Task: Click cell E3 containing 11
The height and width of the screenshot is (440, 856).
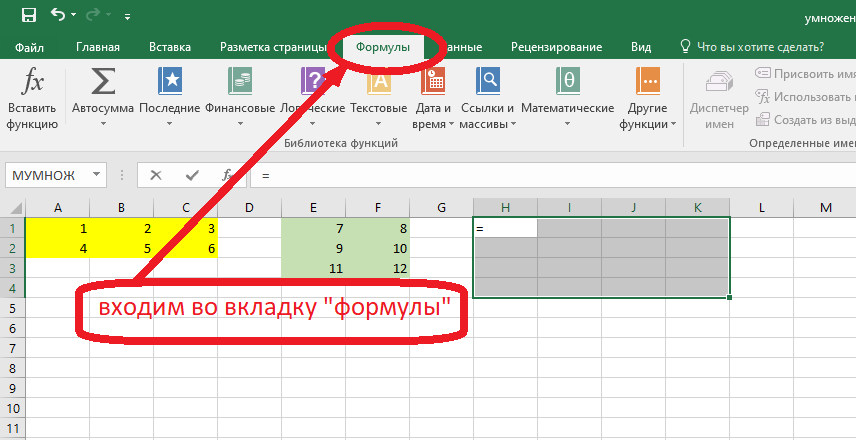Action: [x=313, y=268]
